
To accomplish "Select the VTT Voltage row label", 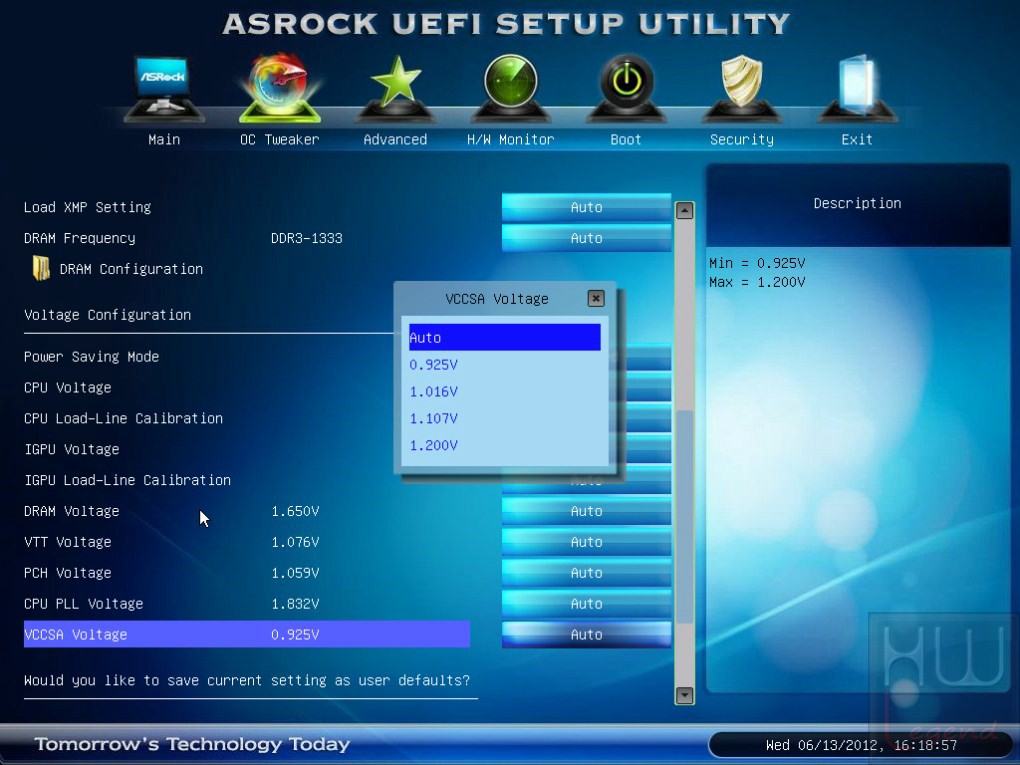I will [x=67, y=542].
